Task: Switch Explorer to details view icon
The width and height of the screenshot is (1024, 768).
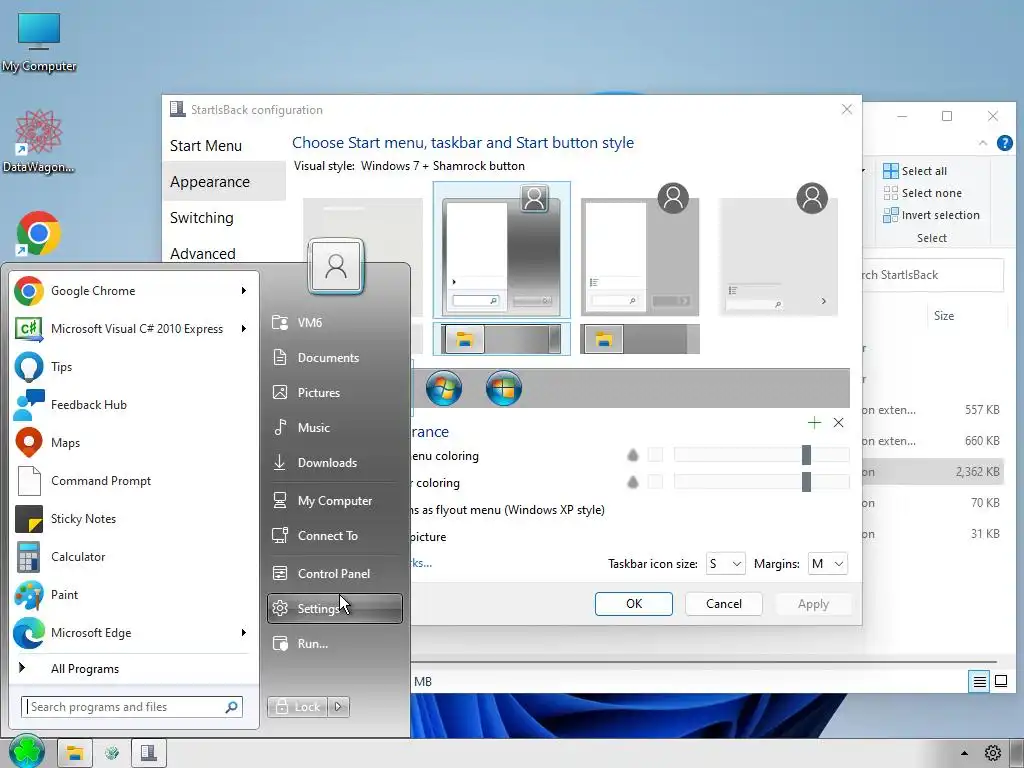Action: pos(980,681)
